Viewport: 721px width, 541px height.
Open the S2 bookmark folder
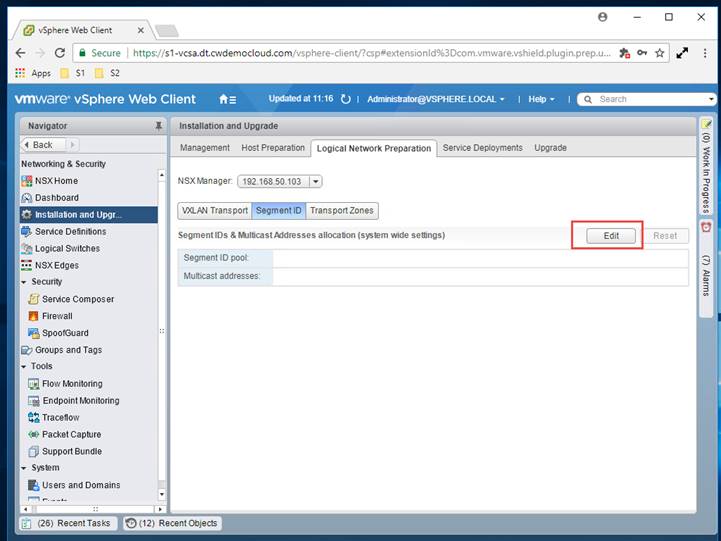pos(108,73)
